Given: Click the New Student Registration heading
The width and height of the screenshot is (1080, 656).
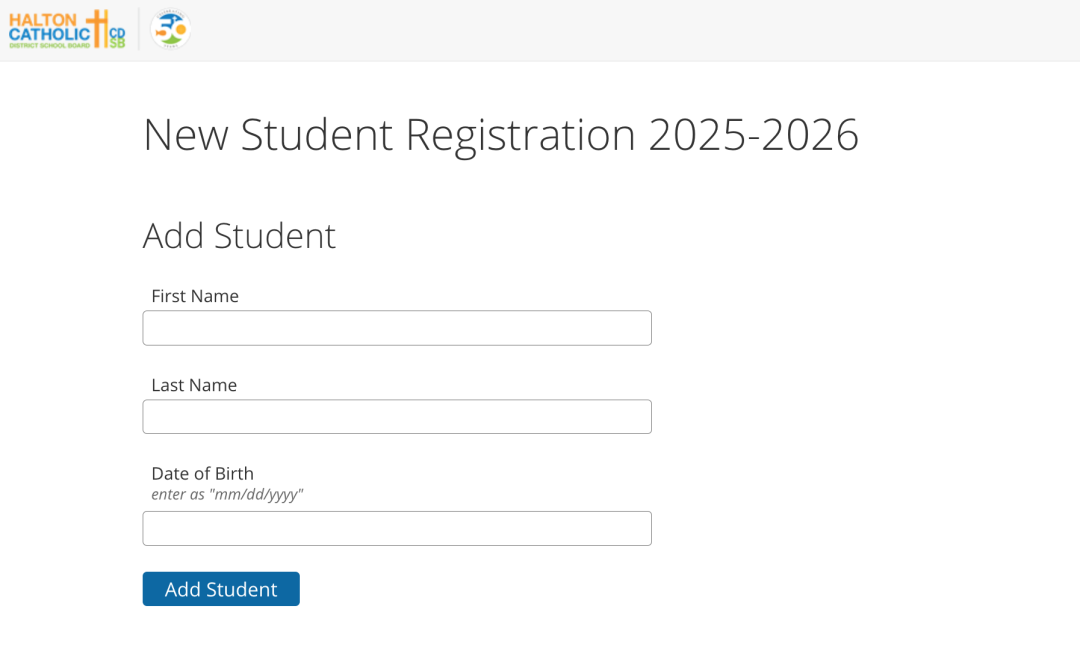Looking at the screenshot, I should click(x=501, y=134).
